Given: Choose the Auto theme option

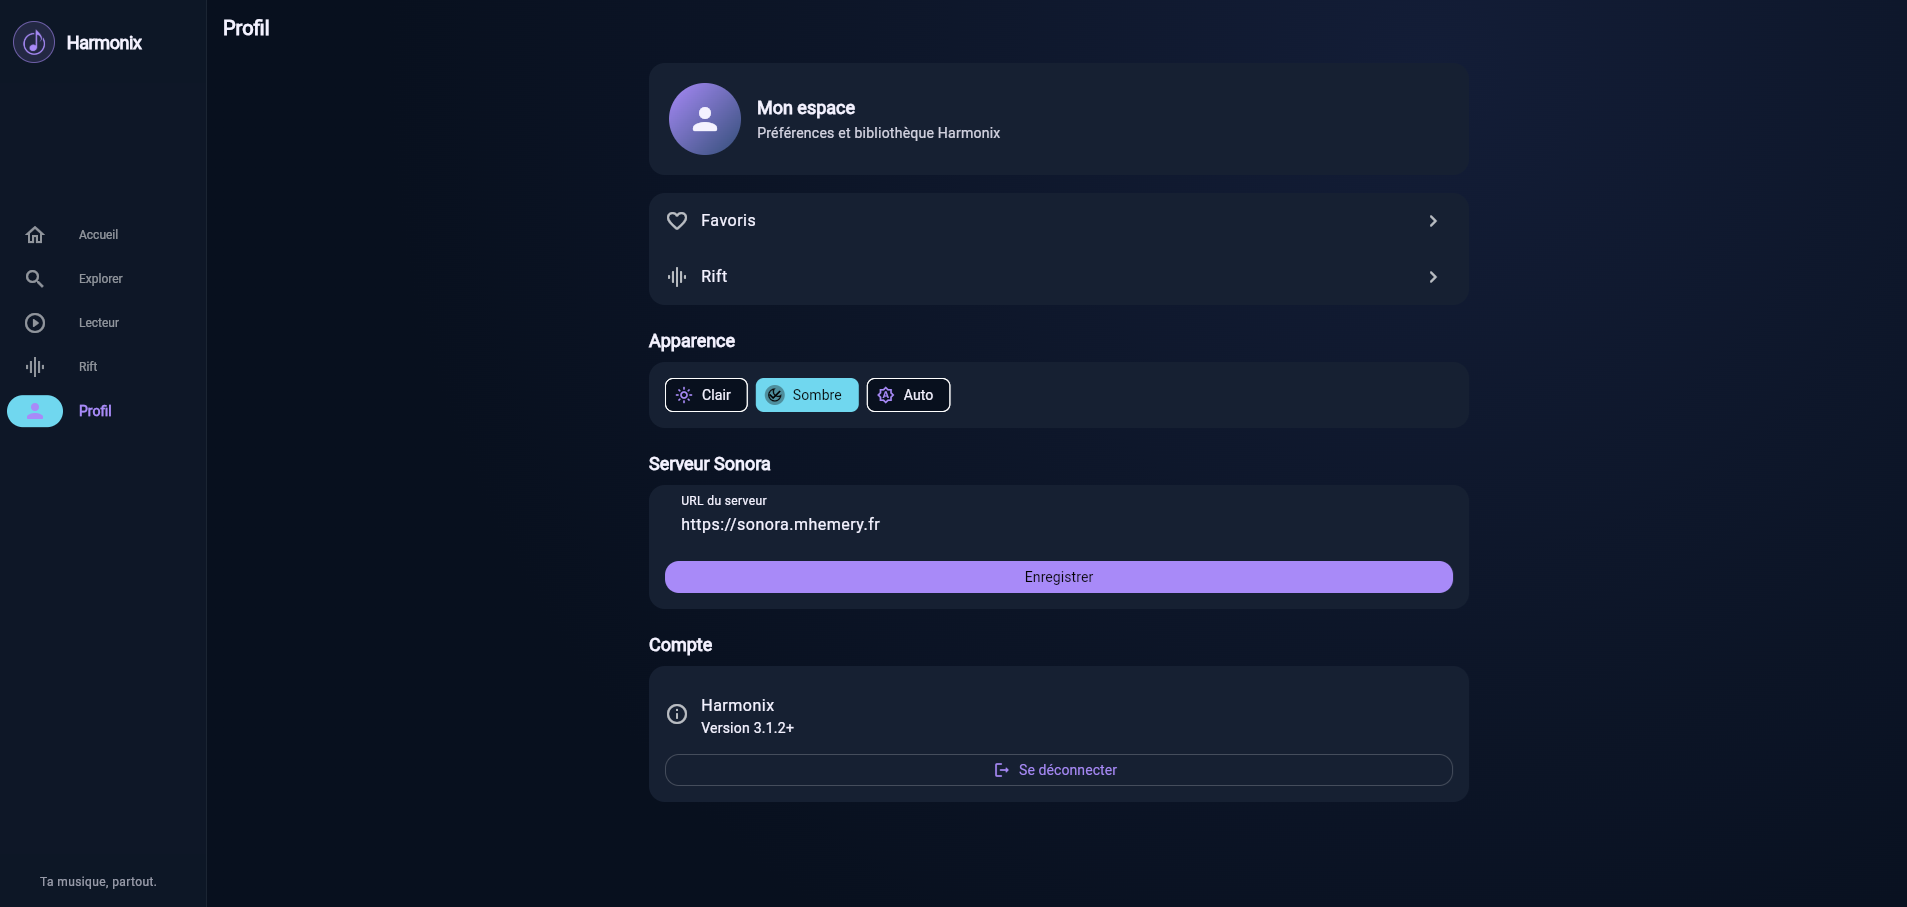Looking at the screenshot, I should (x=908, y=395).
